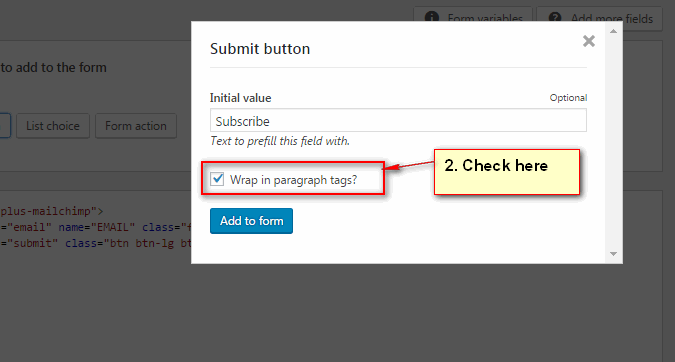Image resolution: width=675 pixels, height=362 pixels.
Task: Open the Add more fields tab
Action: click(x=599, y=19)
